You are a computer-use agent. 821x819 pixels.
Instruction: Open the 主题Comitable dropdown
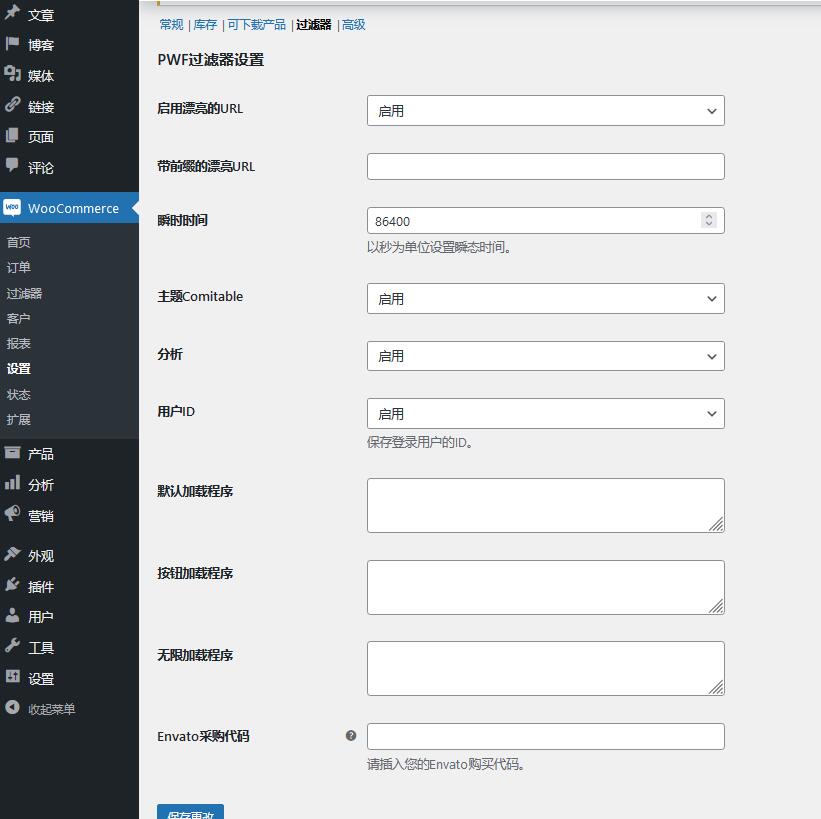coord(546,298)
